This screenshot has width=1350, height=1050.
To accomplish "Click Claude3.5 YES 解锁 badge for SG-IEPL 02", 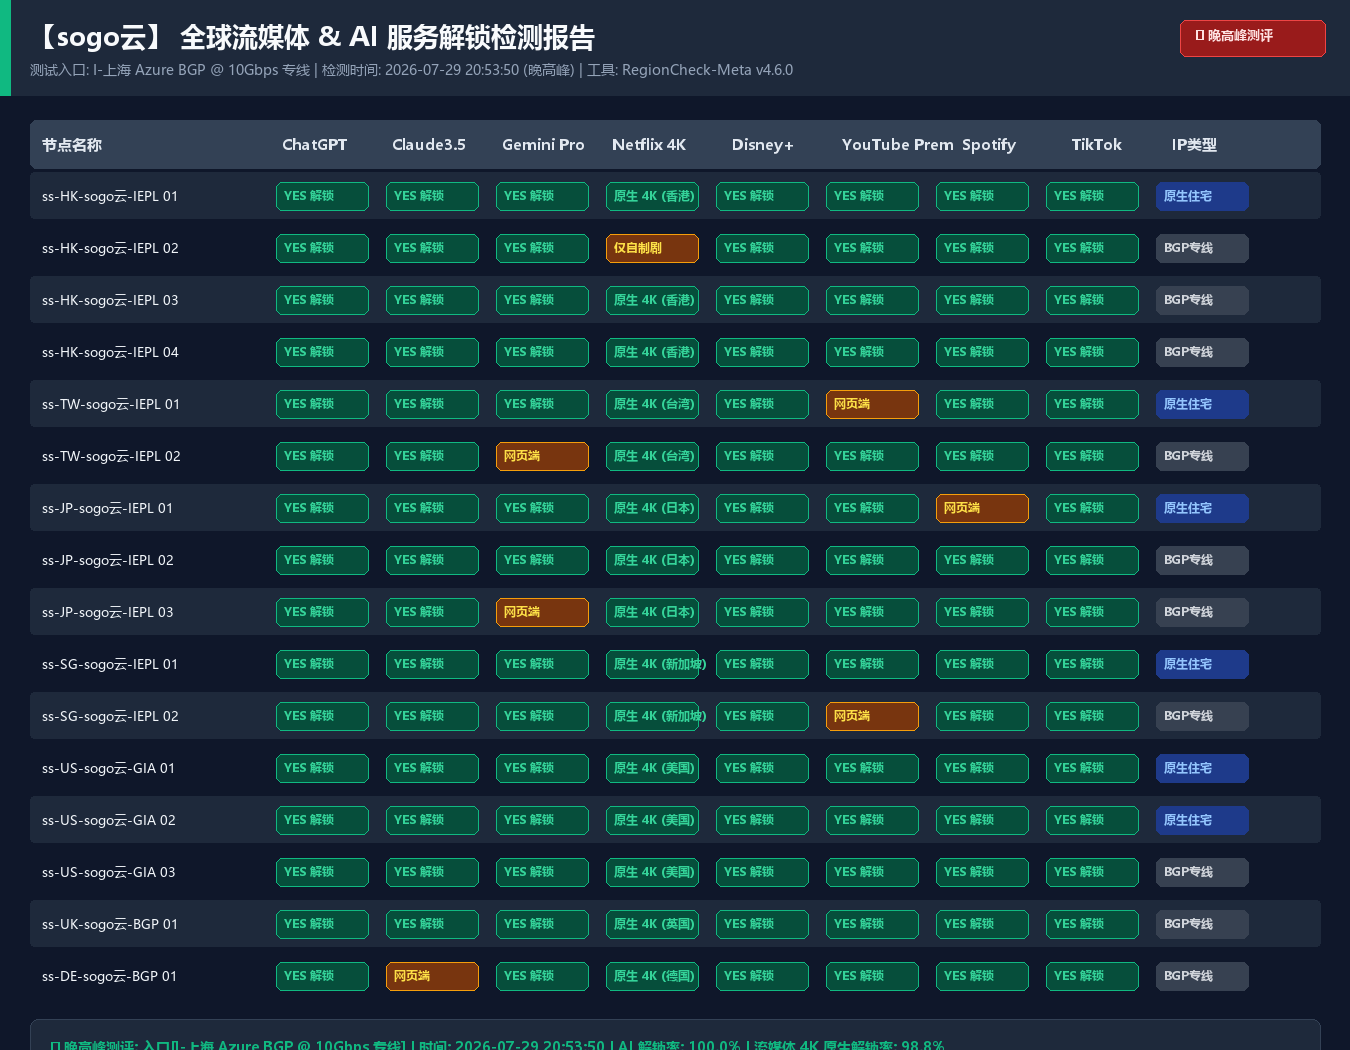I will pos(432,716).
